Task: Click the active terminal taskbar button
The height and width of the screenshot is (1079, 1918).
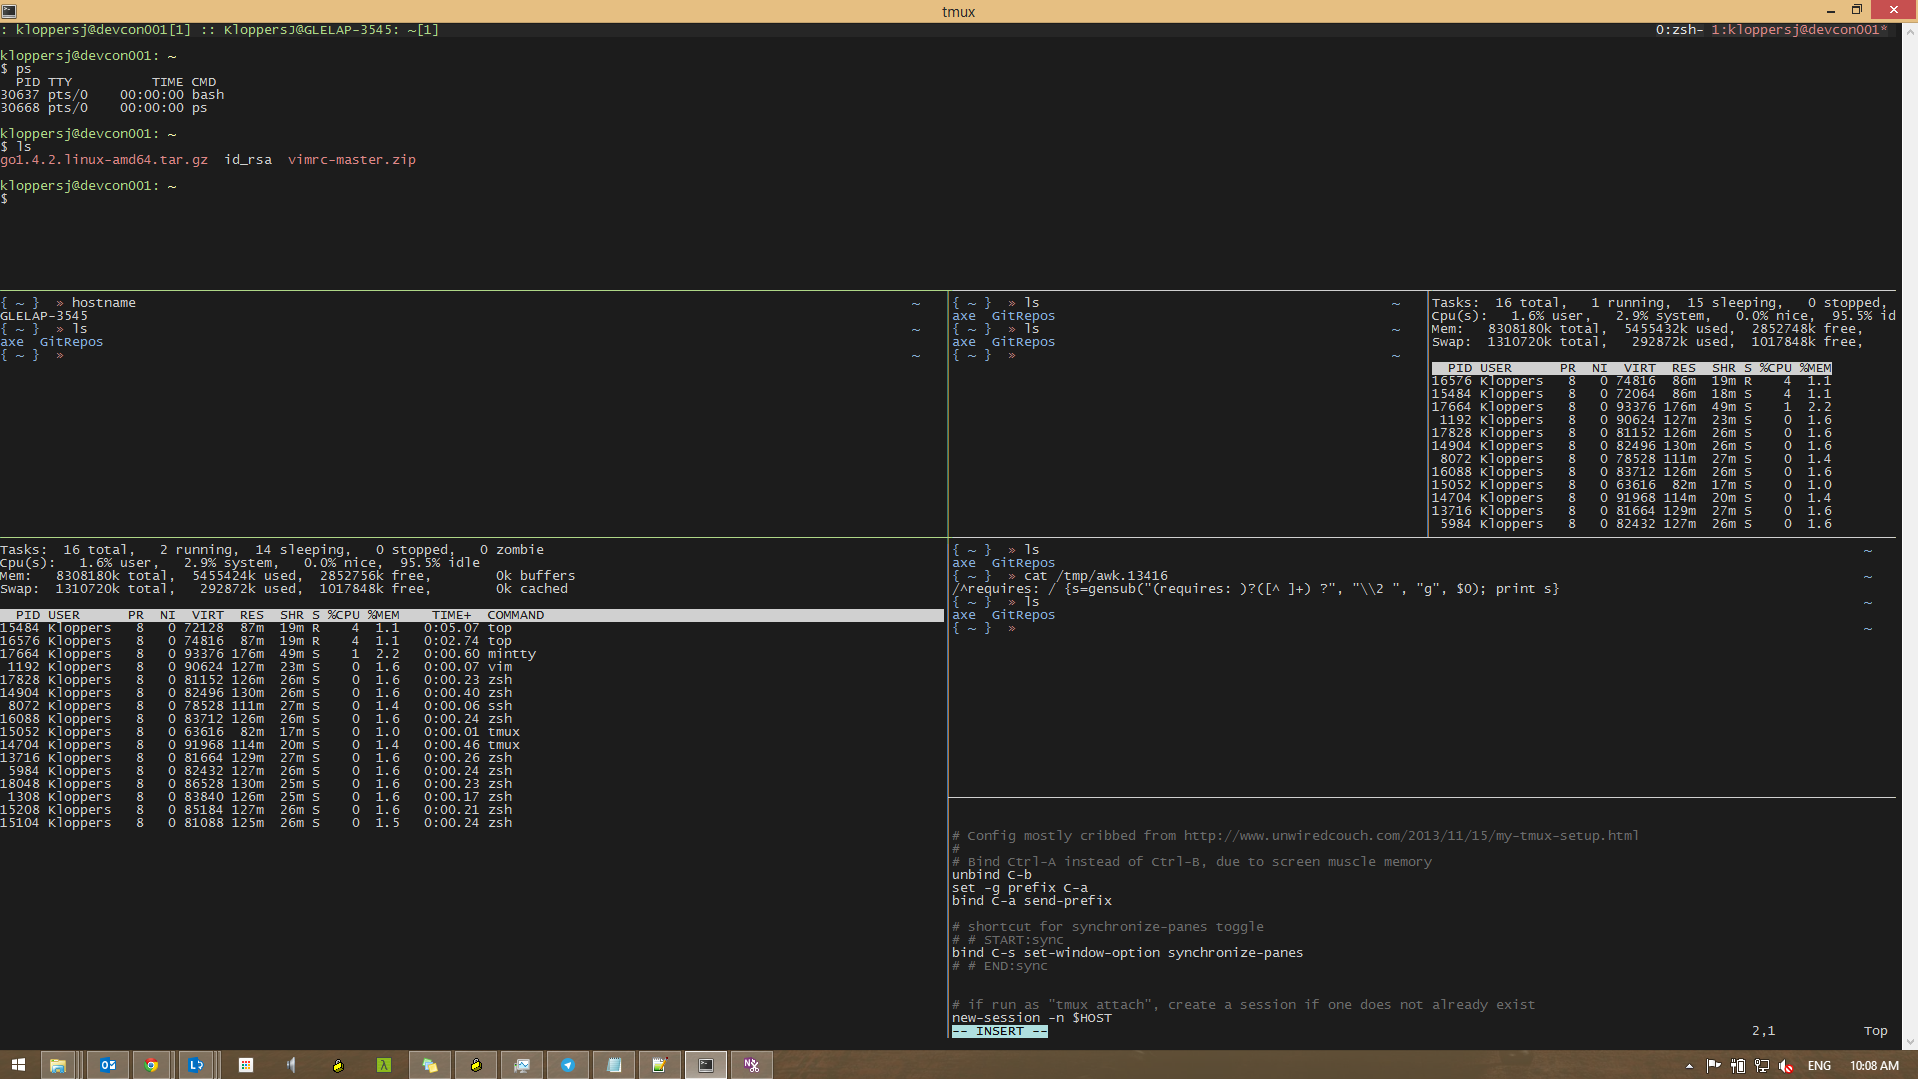Action: (706, 1065)
